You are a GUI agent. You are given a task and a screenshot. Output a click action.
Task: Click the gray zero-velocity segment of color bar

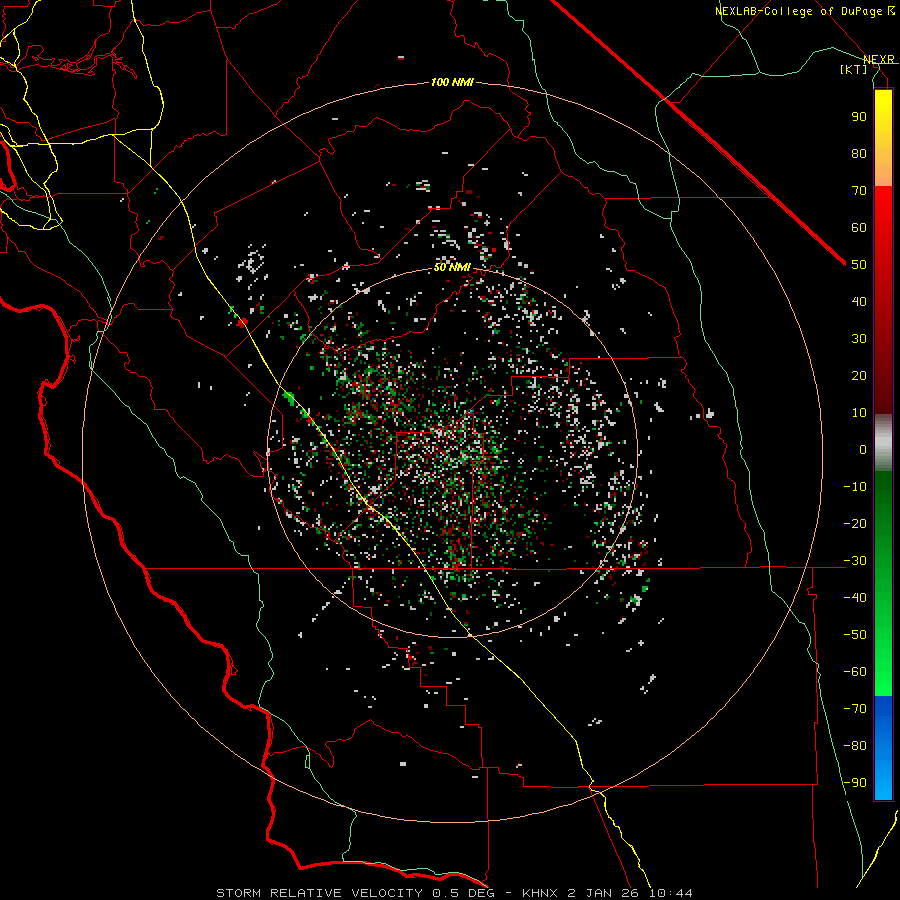(883, 443)
